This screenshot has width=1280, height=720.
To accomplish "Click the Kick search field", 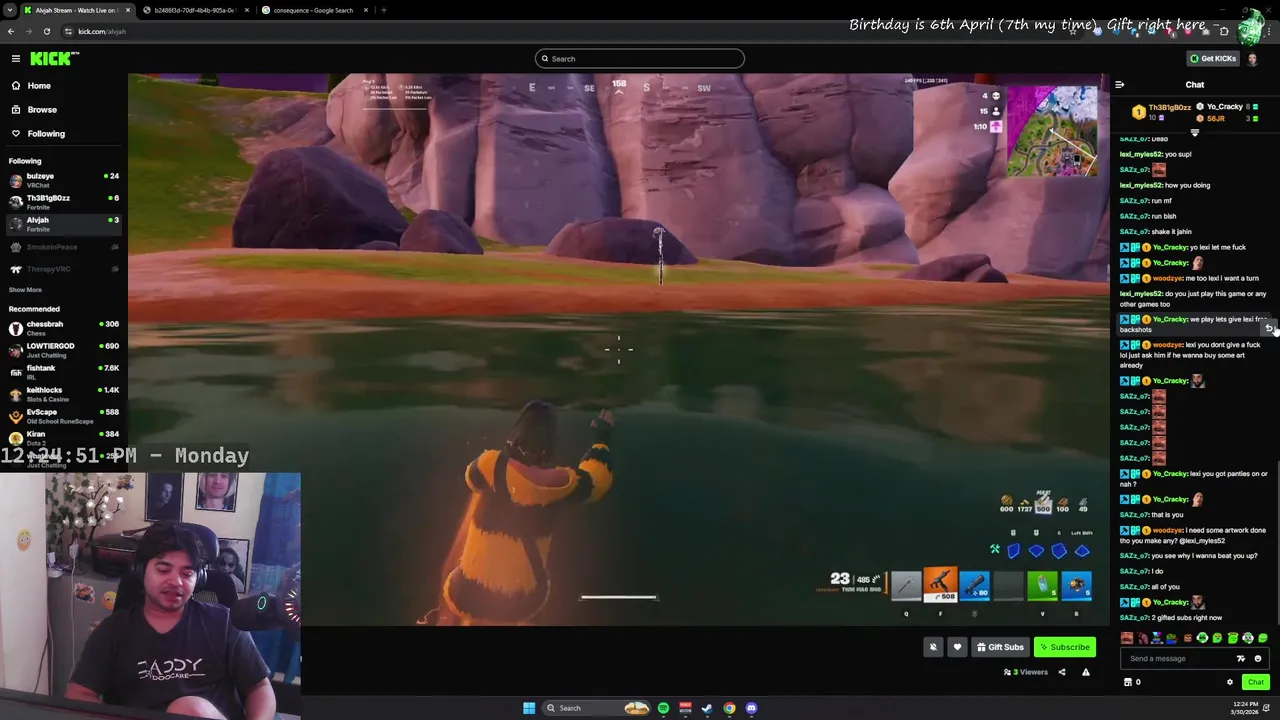I will click(640, 59).
